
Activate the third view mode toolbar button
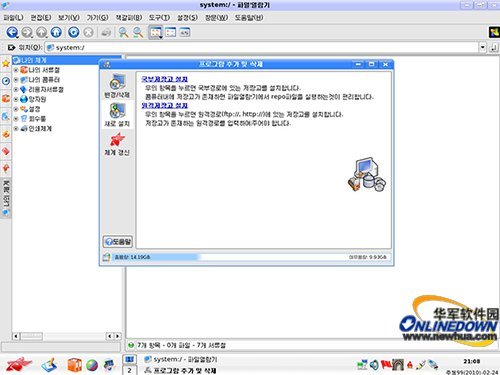point(185,32)
